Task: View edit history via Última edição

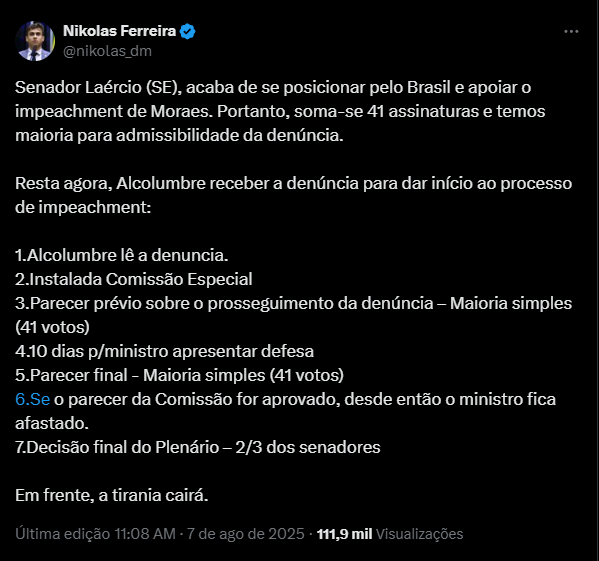Action: [x=63, y=534]
